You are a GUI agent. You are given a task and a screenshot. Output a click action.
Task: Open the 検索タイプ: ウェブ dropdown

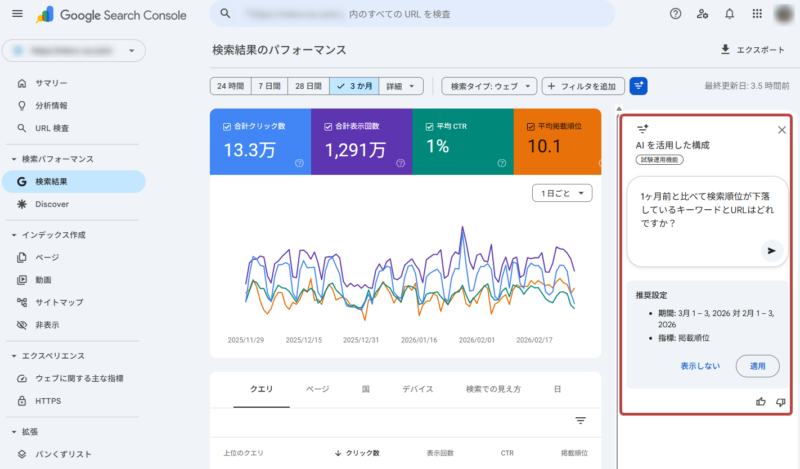(489, 86)
